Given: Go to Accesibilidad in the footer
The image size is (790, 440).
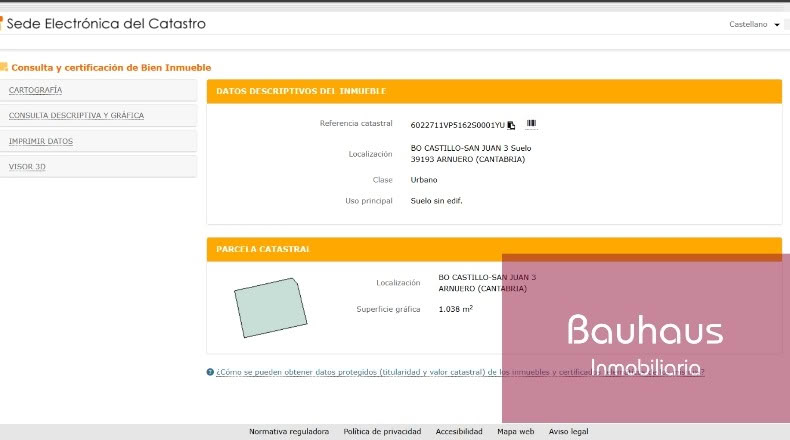Looking at the screenshot, I should [459, 431].
